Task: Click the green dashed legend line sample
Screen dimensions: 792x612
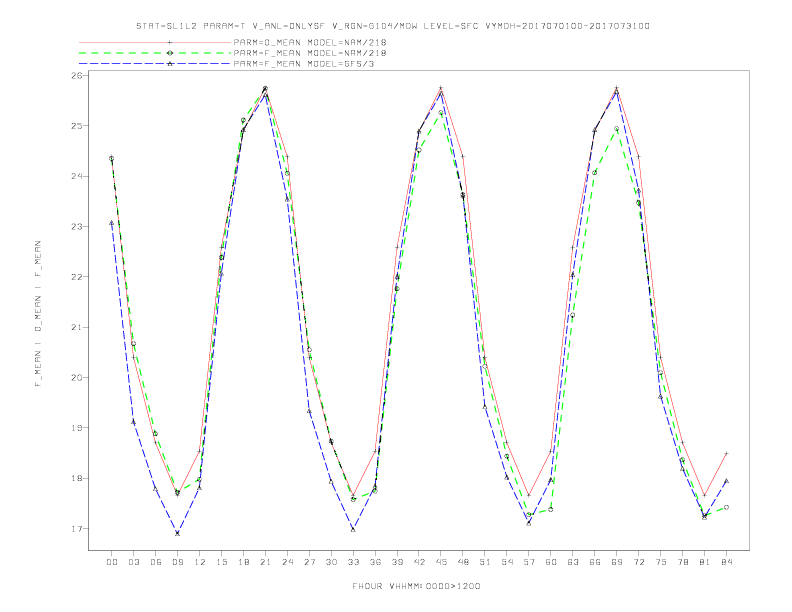Action: 155,53
